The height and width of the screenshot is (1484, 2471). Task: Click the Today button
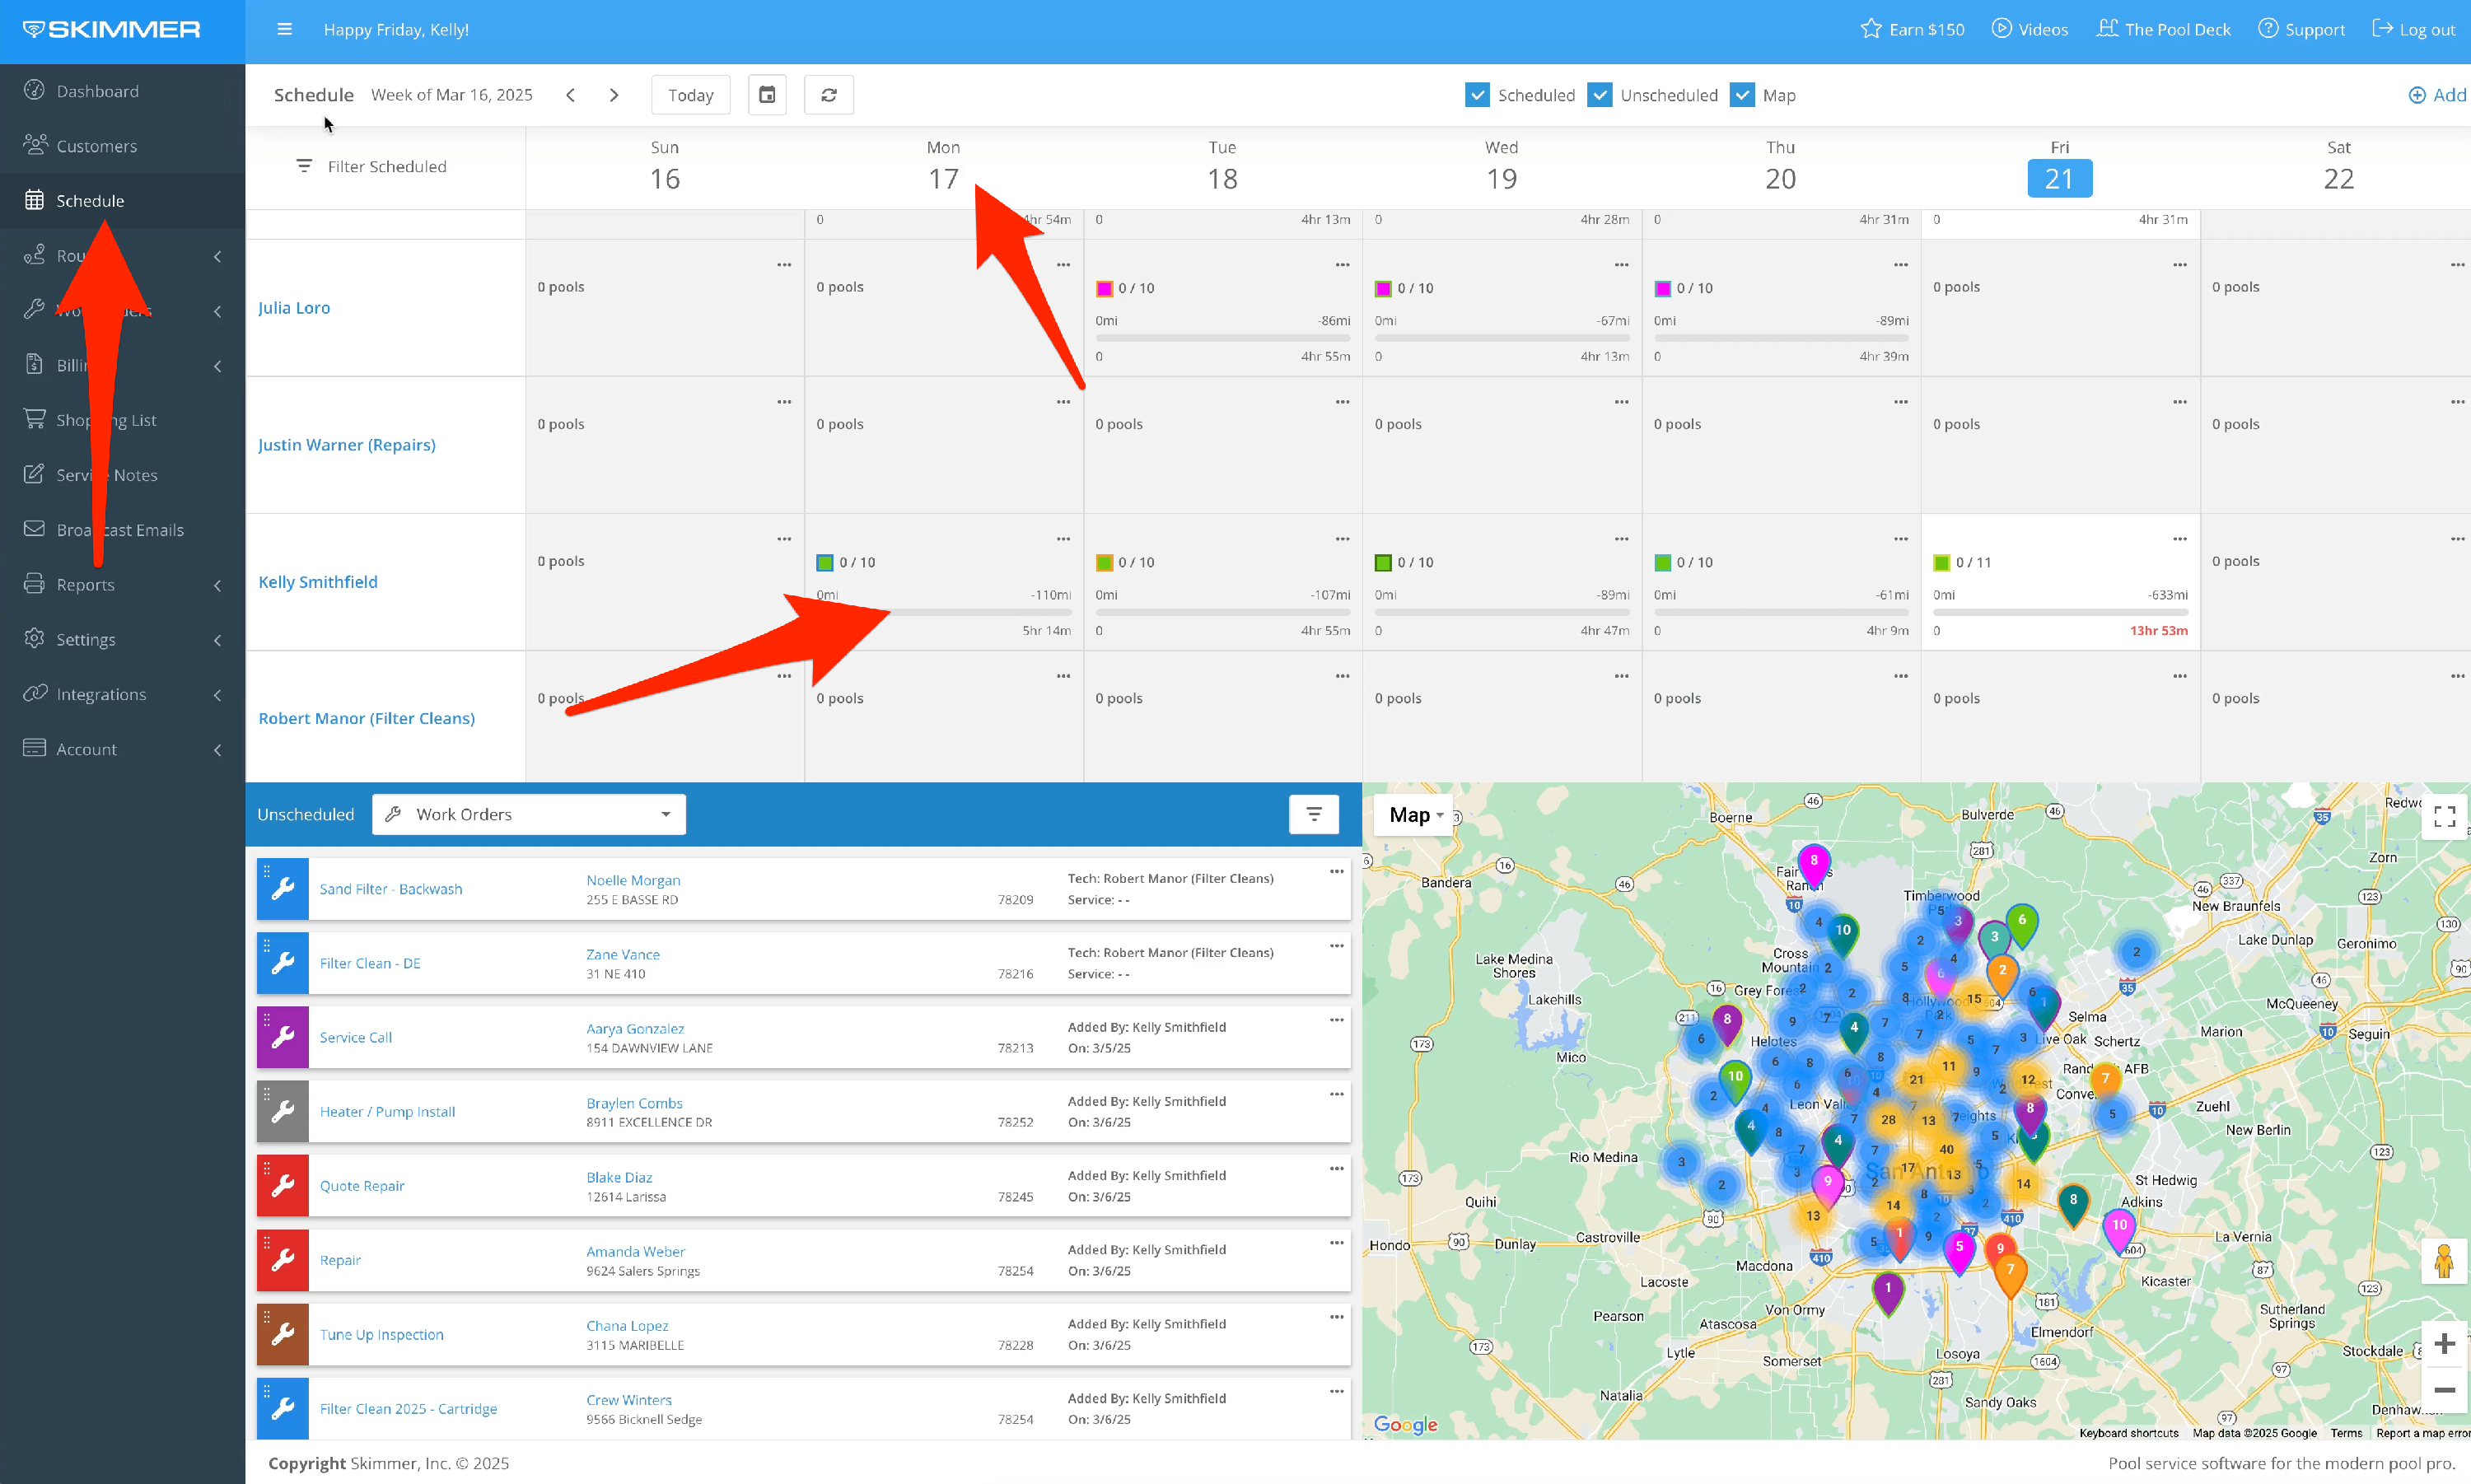[x=690, y=95]
